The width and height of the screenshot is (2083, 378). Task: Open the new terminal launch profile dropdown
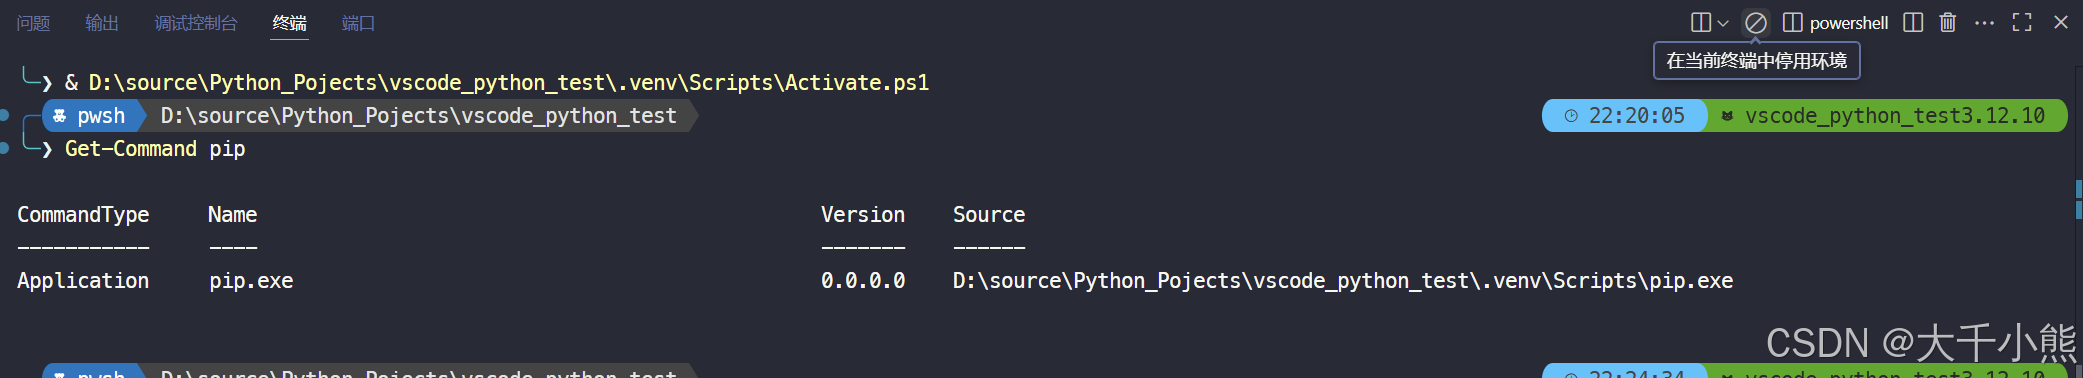point(1723,23)
